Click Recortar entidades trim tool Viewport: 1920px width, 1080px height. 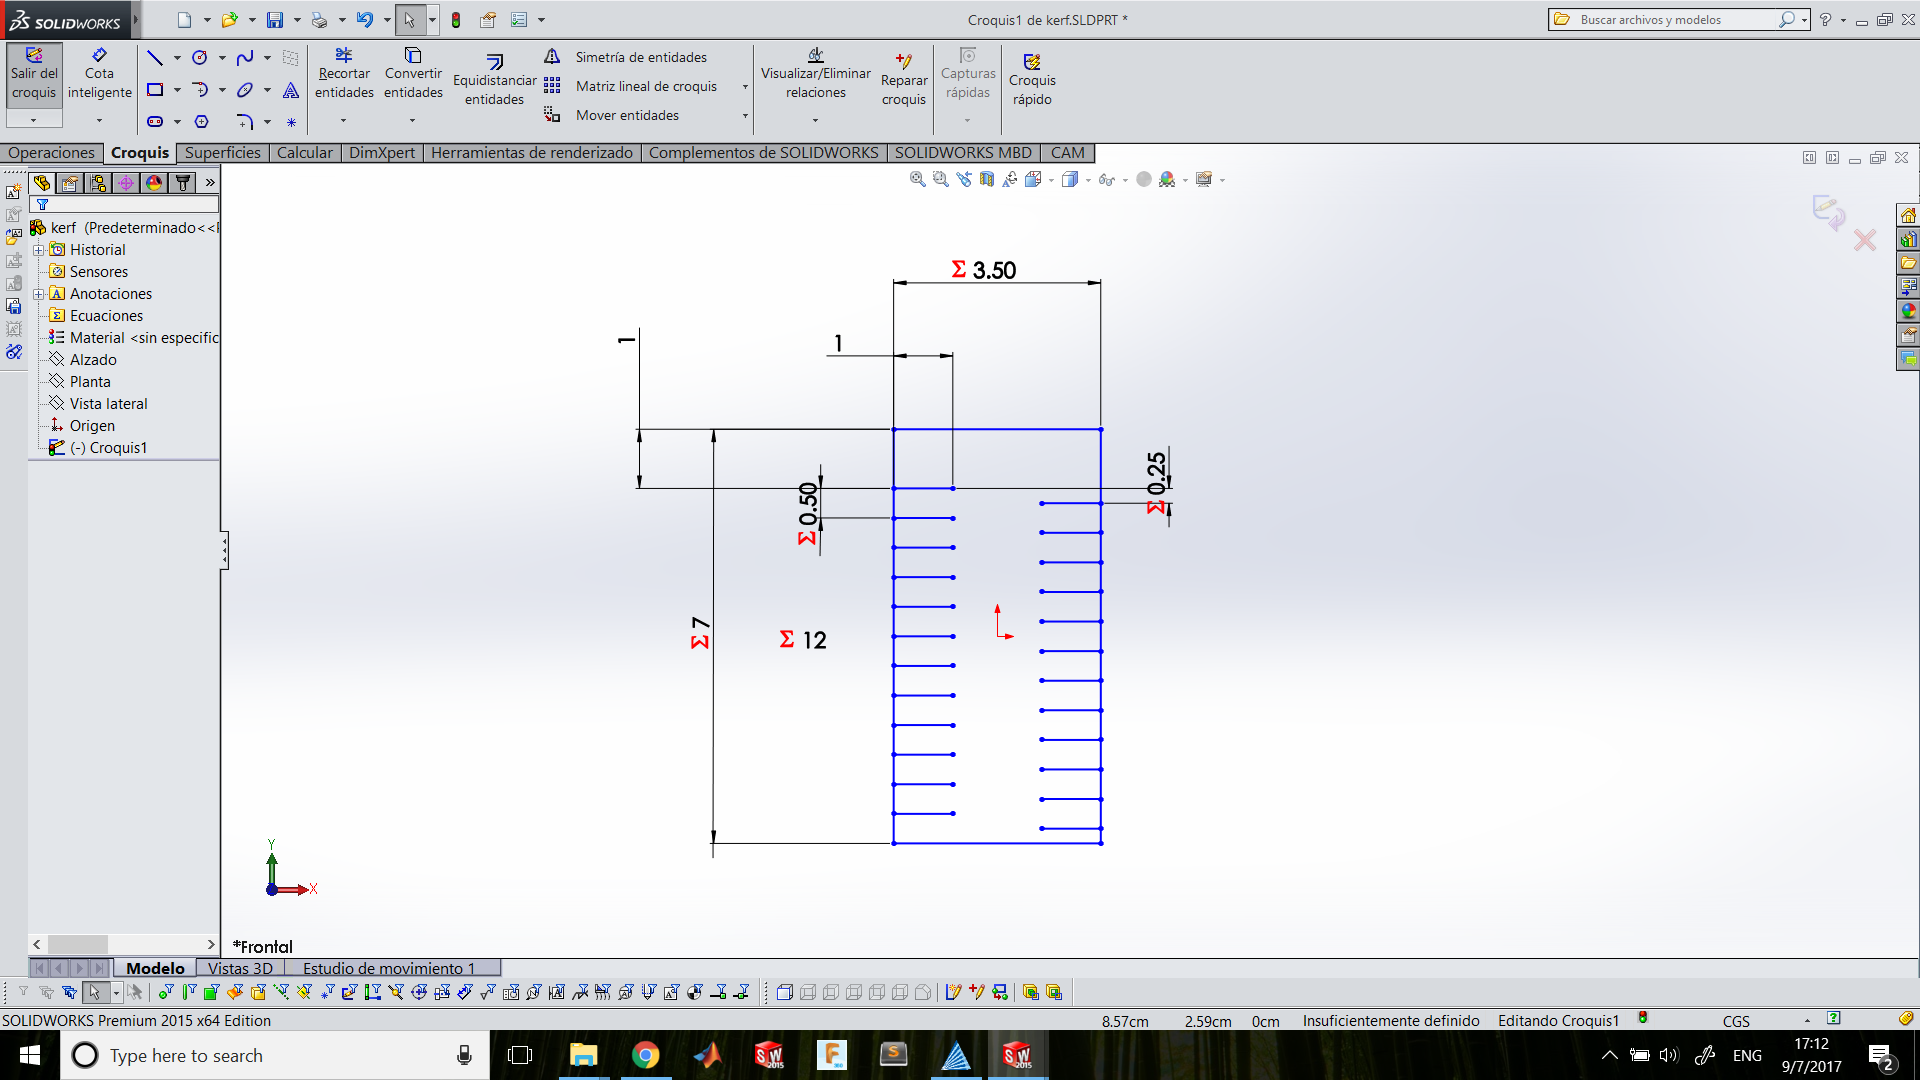(x=344, y=73)
